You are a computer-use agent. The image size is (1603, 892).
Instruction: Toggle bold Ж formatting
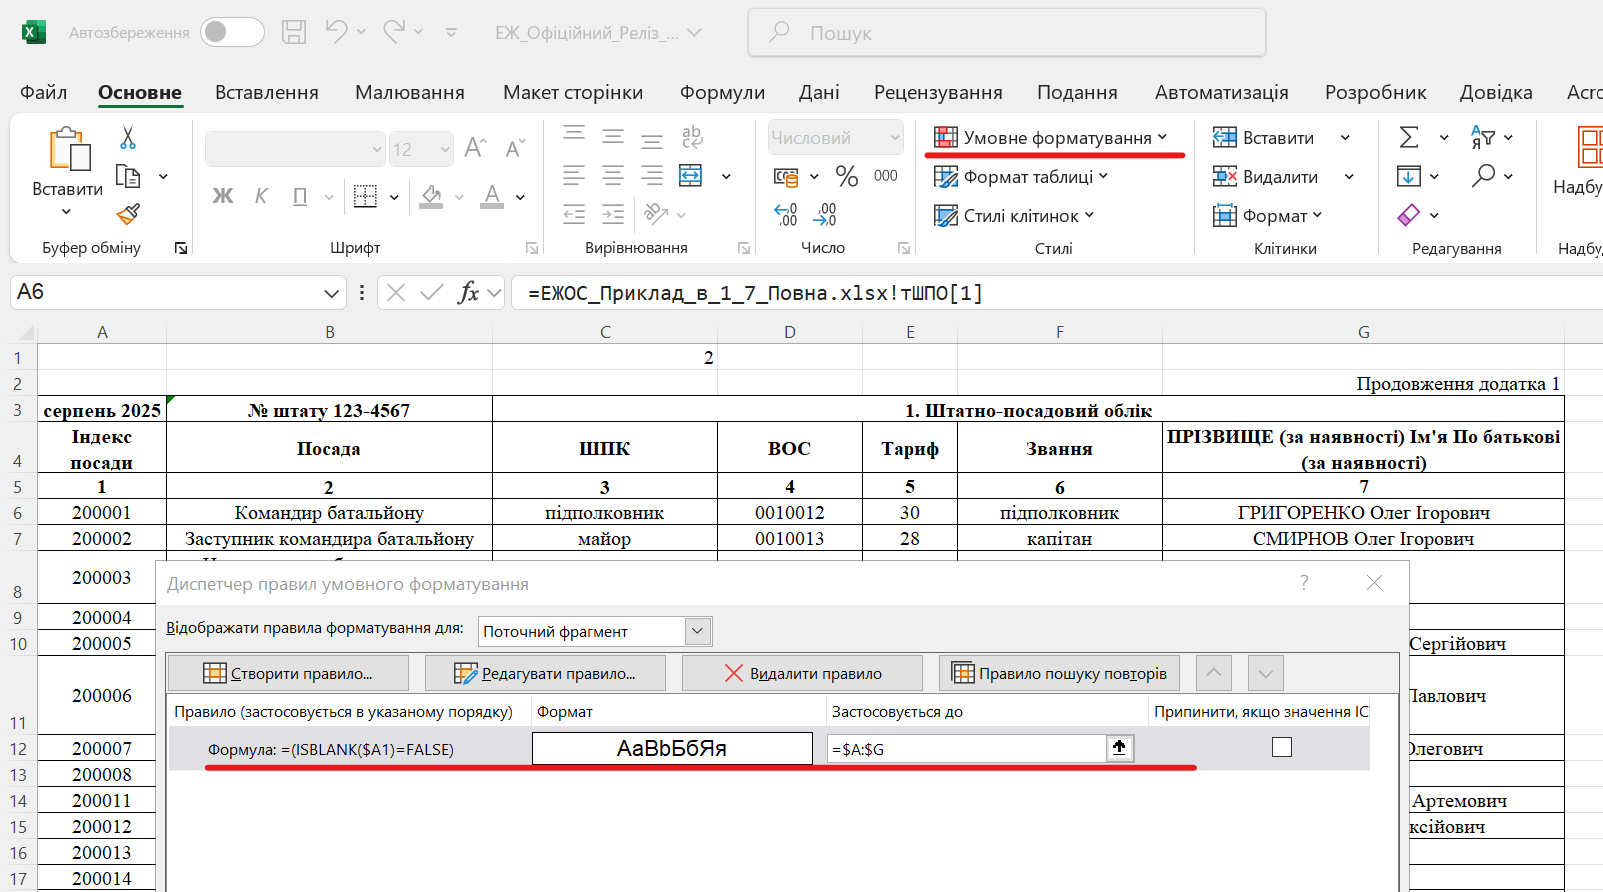223,196
